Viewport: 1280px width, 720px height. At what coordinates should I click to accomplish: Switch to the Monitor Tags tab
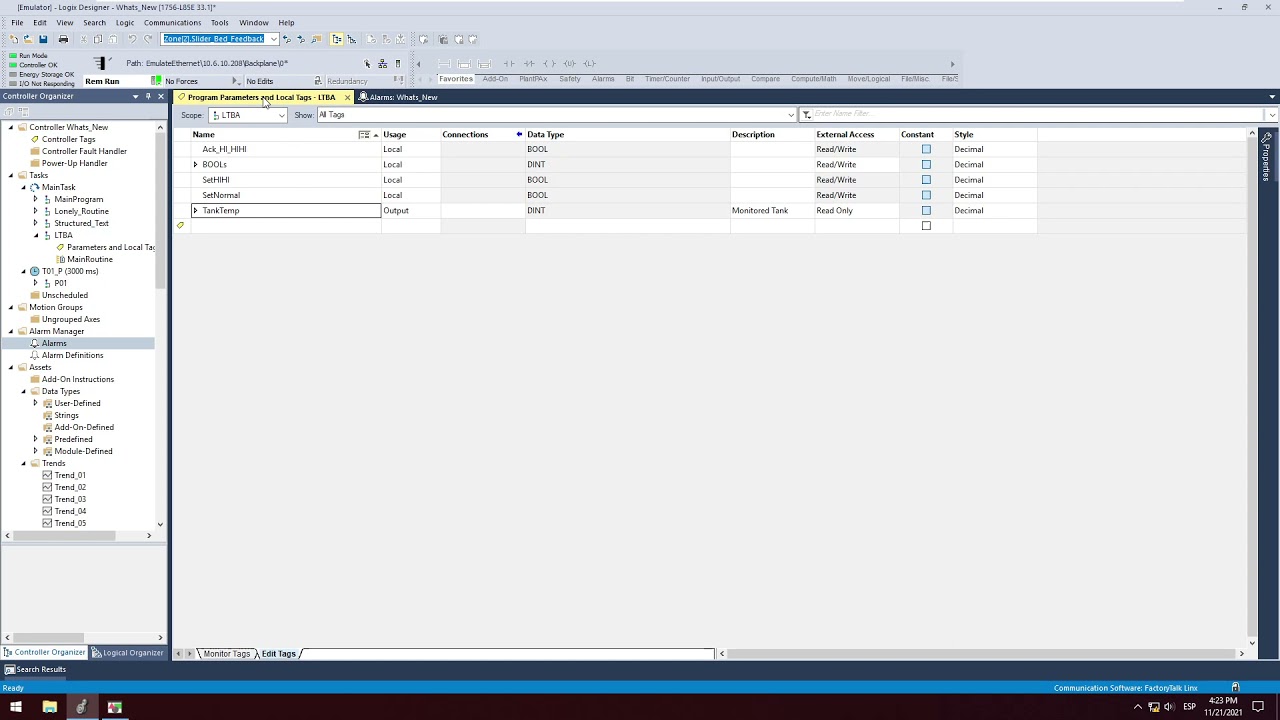tap(226, 654)
